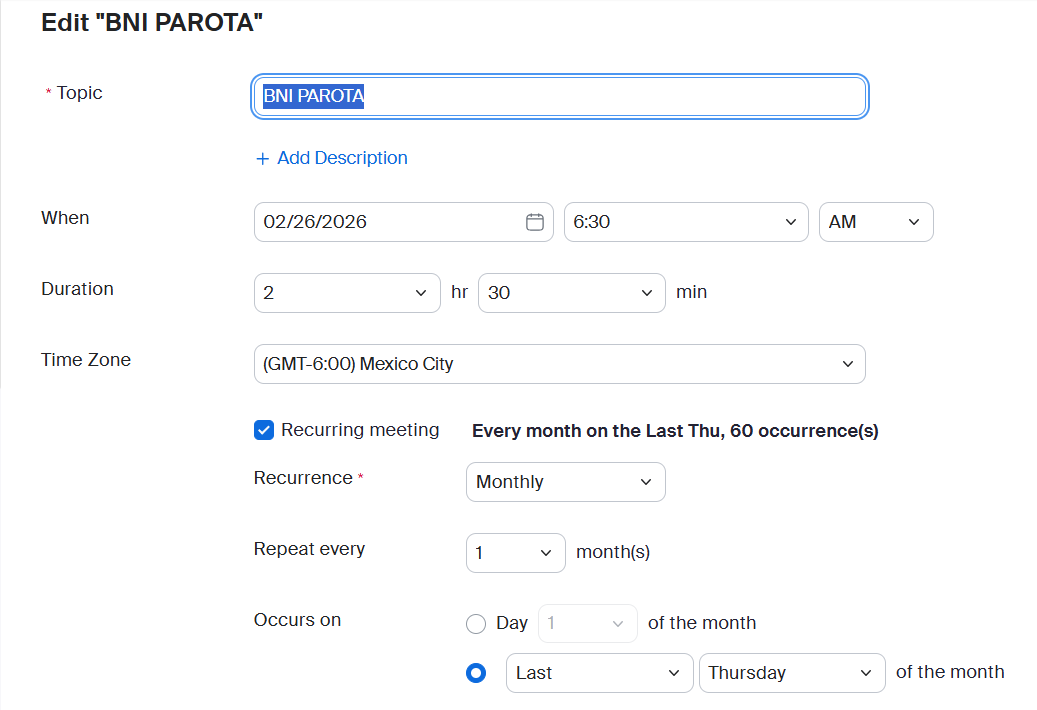
Task: Open the Monthly recurrence dropdown
Action: click(565, 482)
